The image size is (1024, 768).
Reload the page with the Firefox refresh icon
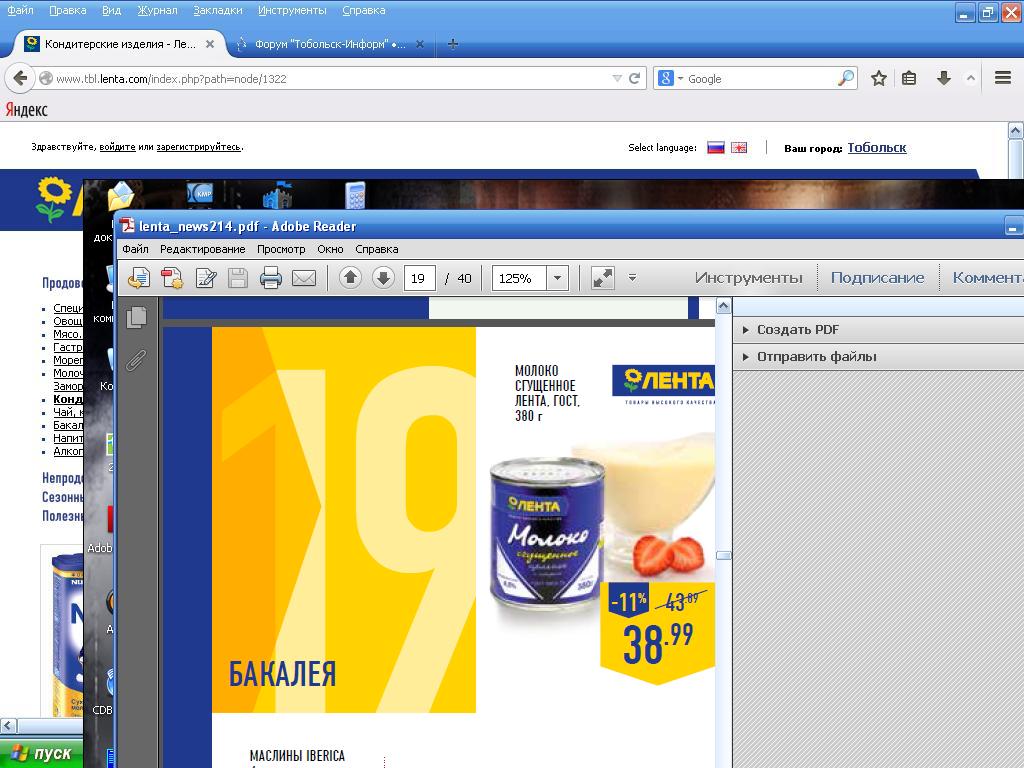pos(634,78)
